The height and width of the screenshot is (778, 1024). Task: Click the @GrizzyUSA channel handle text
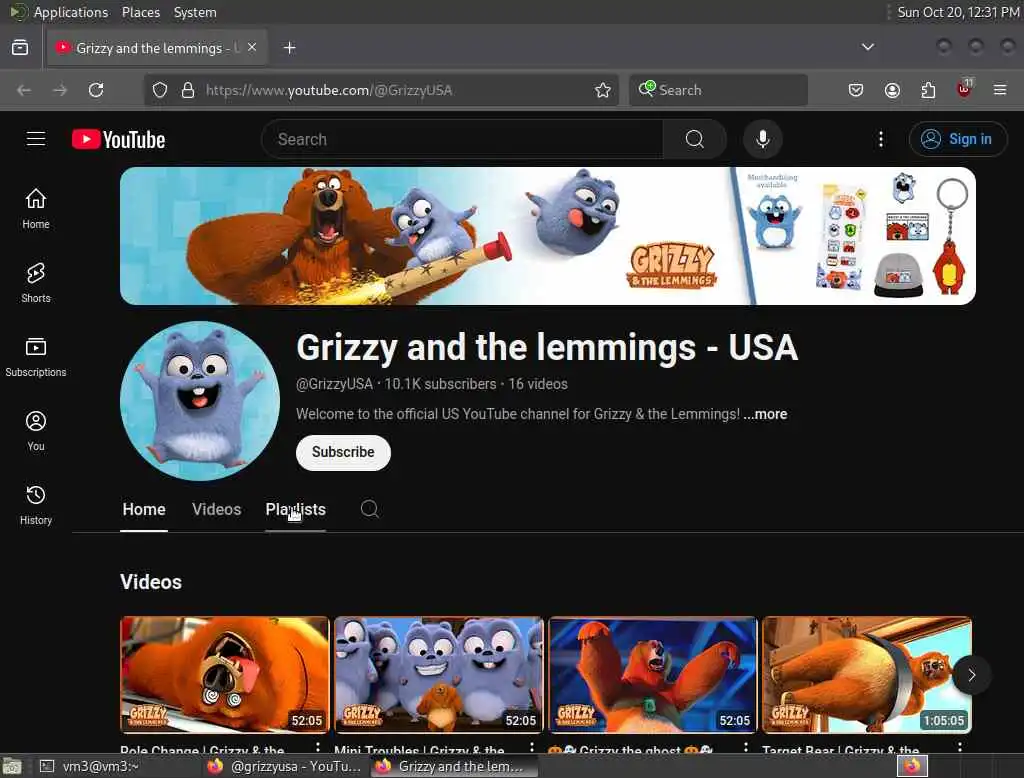point(334,384)
